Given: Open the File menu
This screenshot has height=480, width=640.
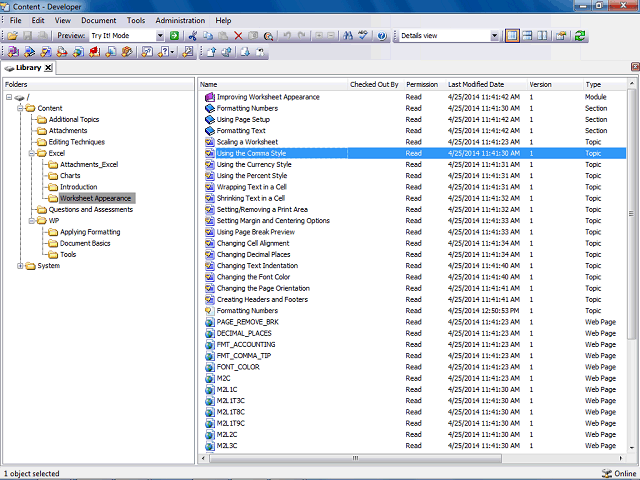Looking at the screenshot, I should click(x=16, y=20).
